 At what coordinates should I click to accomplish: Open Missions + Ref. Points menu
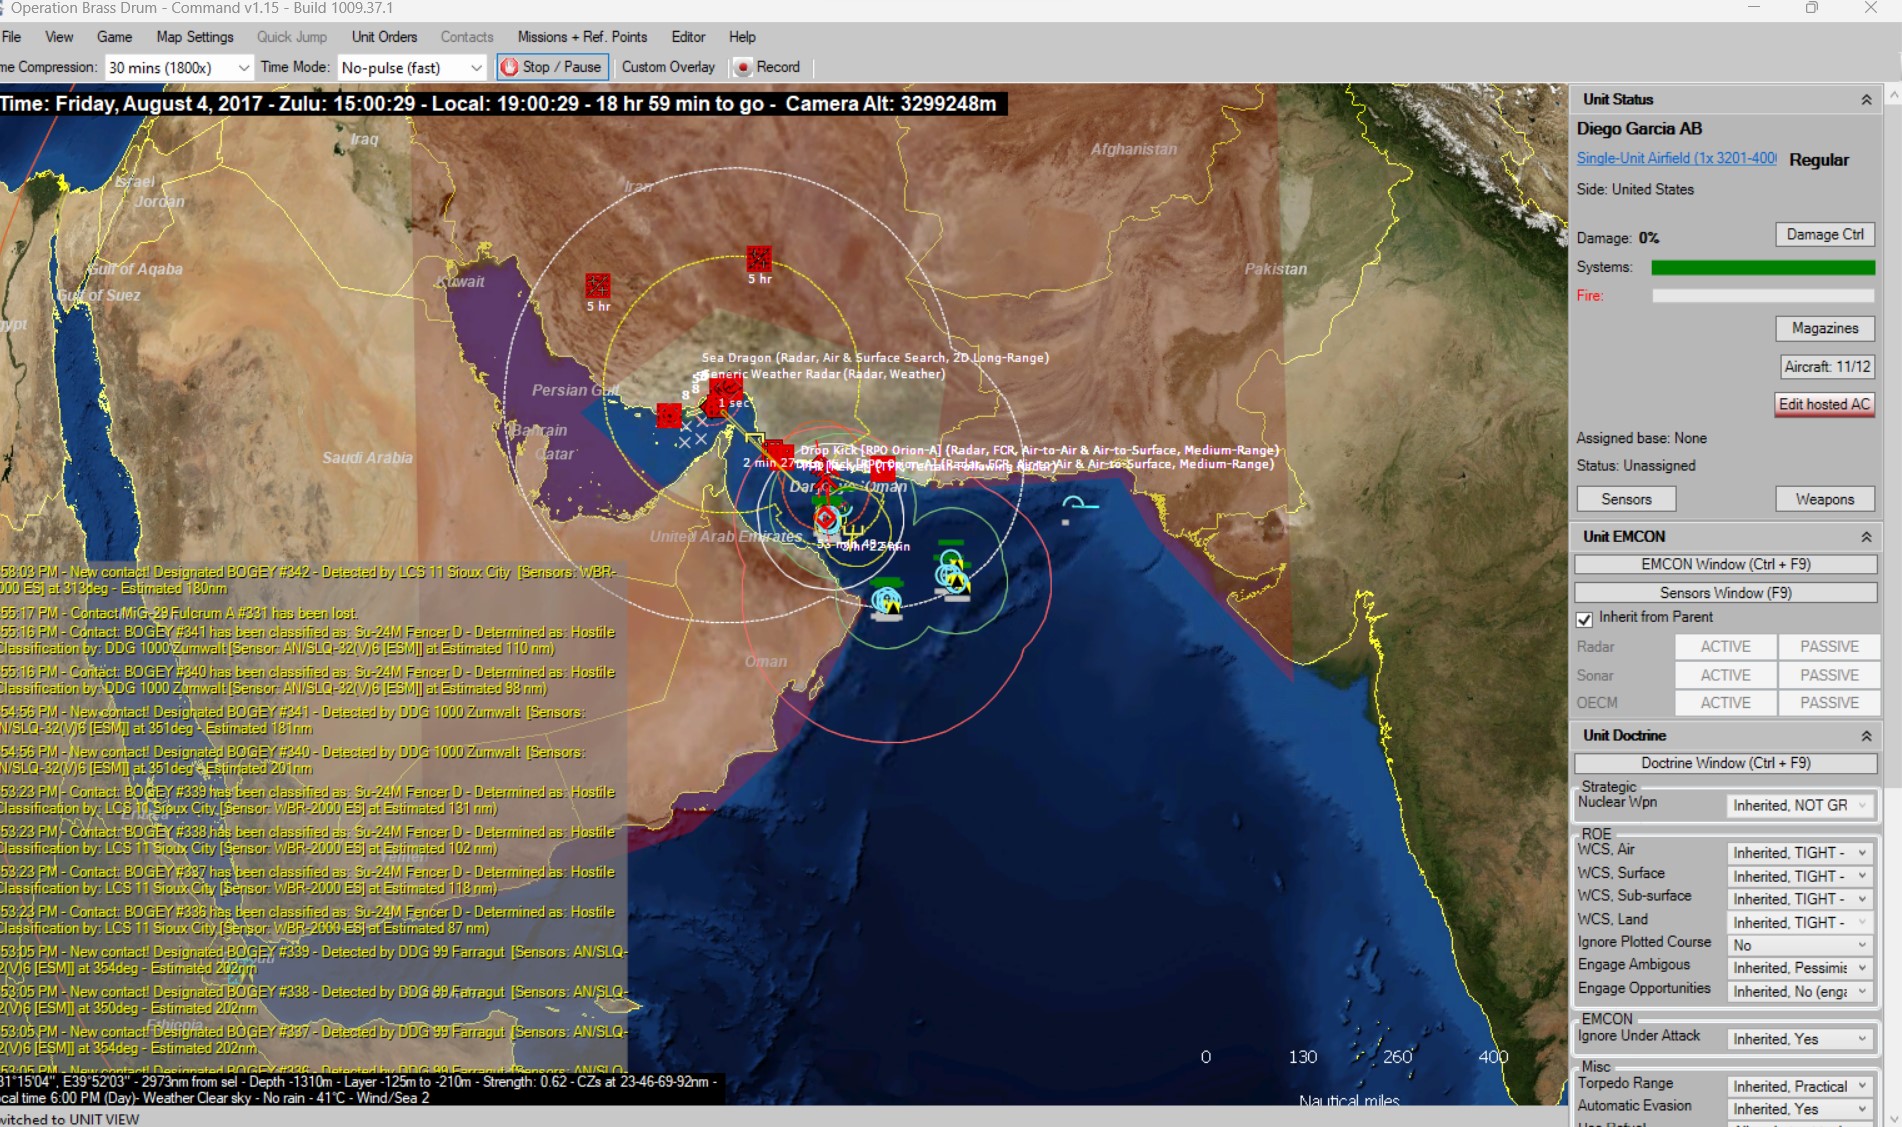tap(582, 37)
